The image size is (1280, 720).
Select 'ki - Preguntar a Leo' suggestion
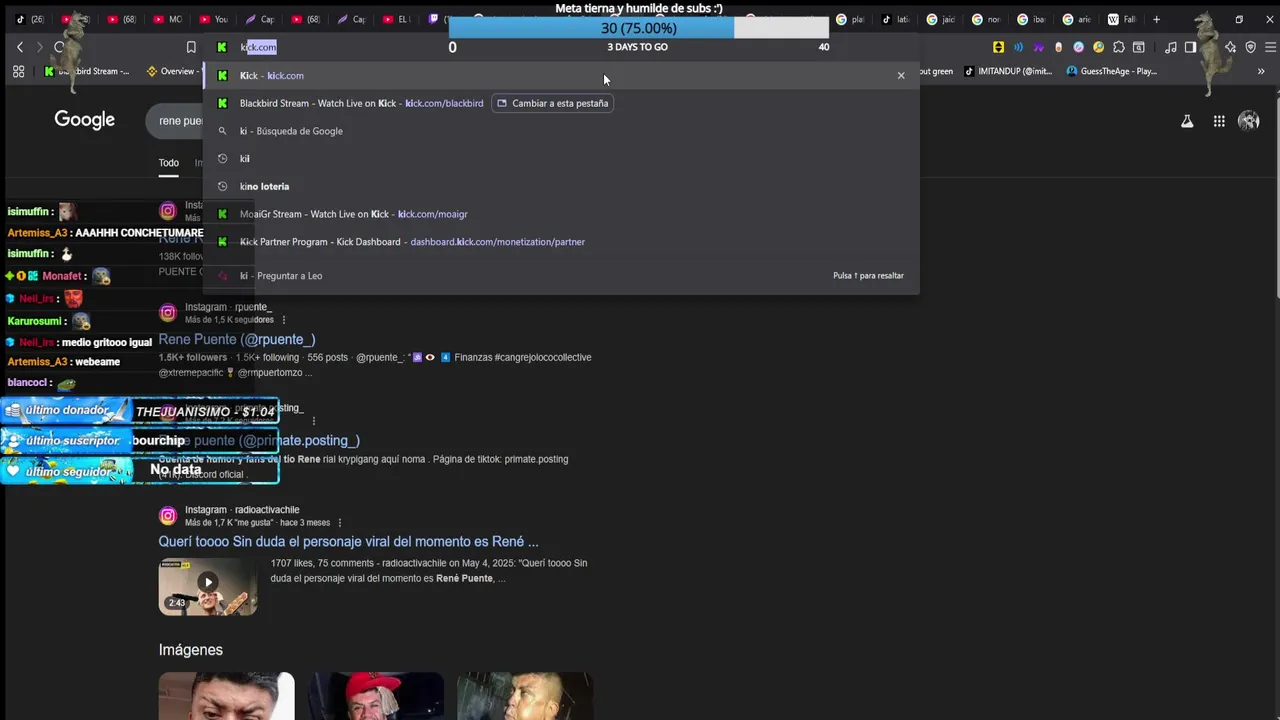560,276
